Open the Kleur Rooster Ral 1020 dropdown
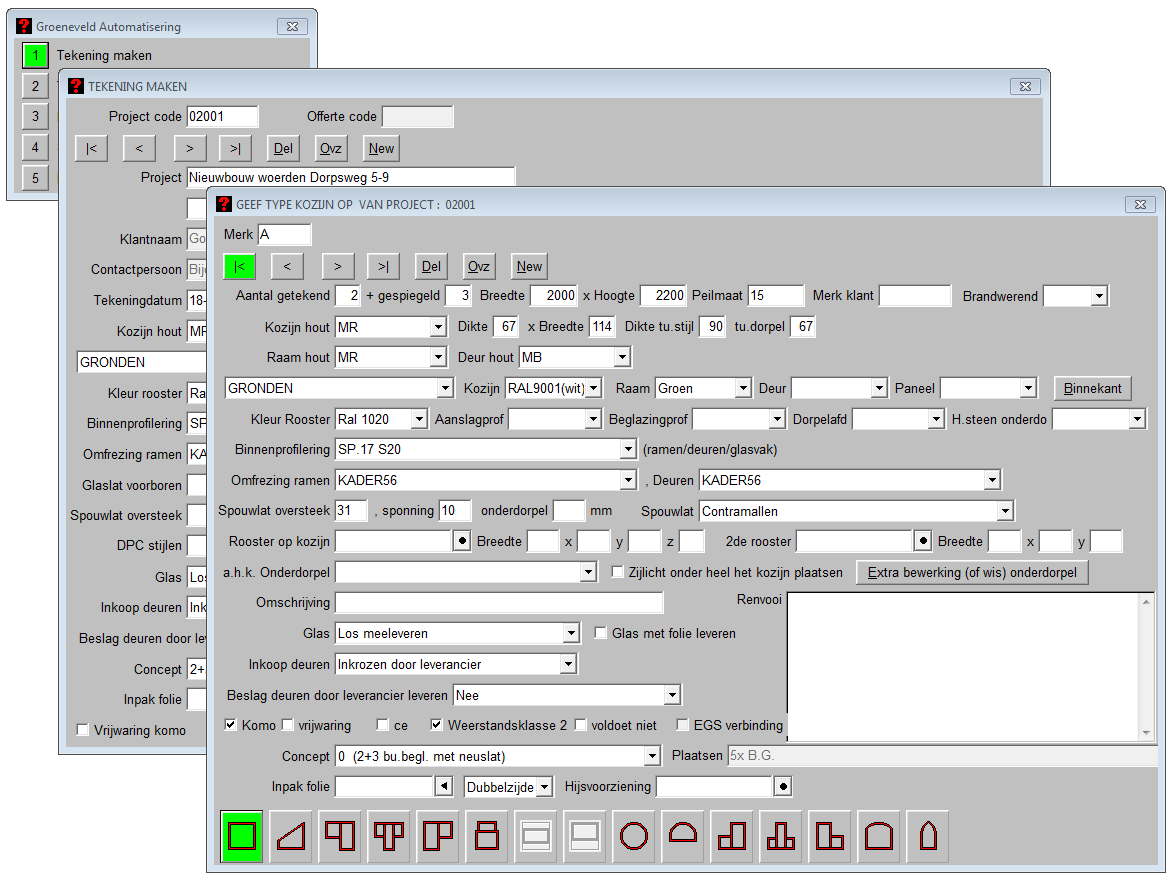The width and height of the screenshot is (1174, 882). pyautogui.click(x=419, y=420)
